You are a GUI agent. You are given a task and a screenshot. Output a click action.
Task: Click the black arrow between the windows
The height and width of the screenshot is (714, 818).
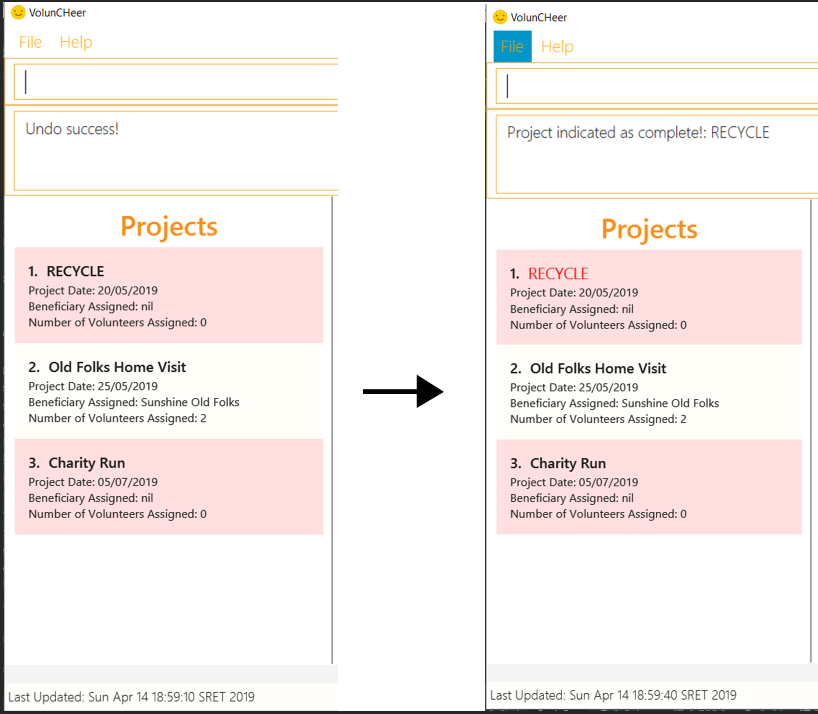tap(402, 391)
